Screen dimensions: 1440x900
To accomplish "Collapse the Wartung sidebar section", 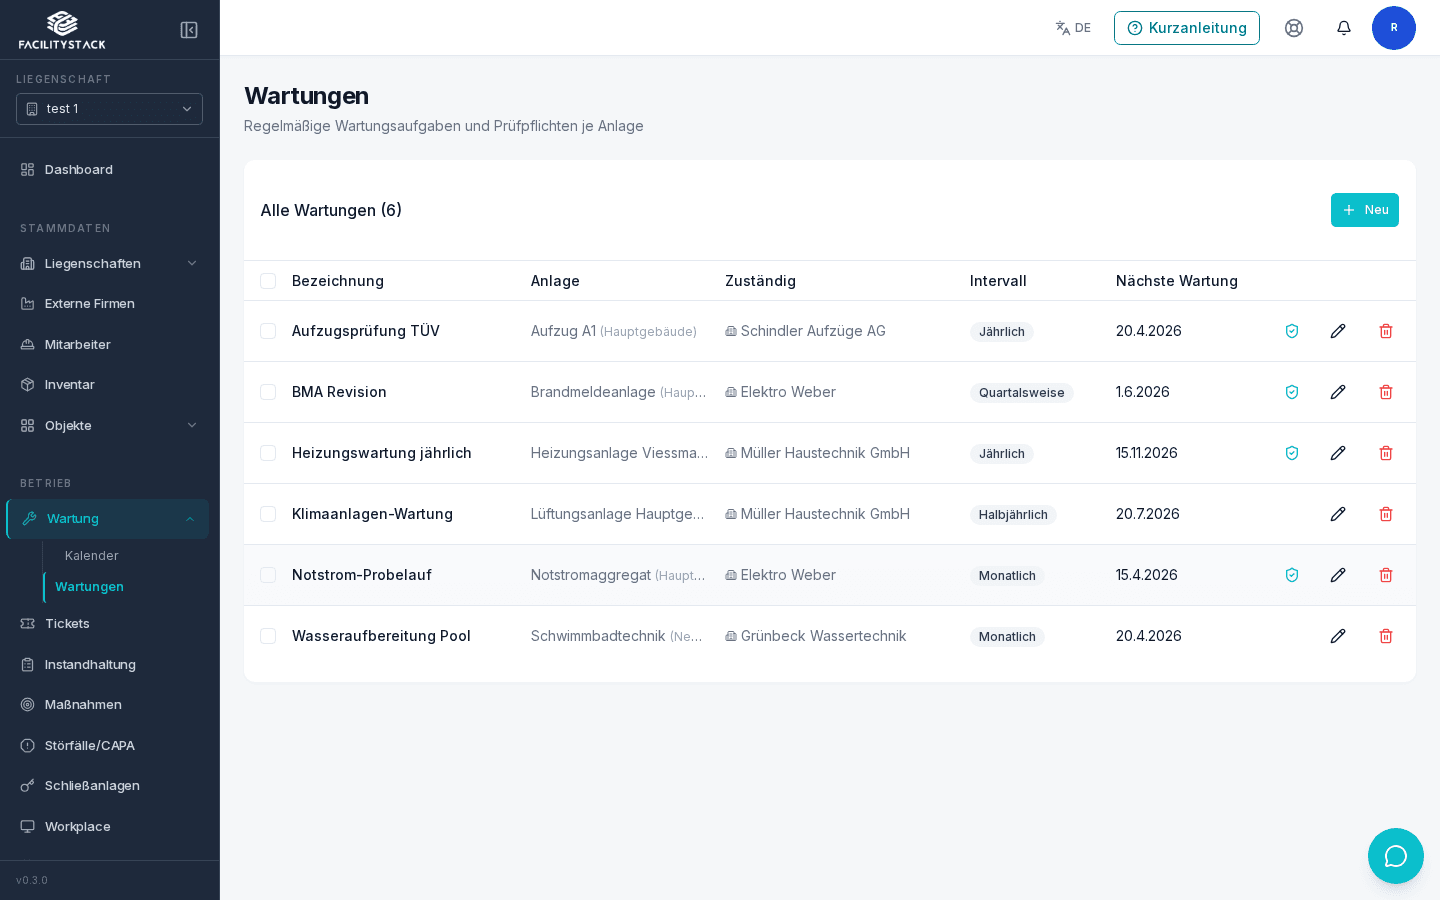I will click(x=108, y=519).
